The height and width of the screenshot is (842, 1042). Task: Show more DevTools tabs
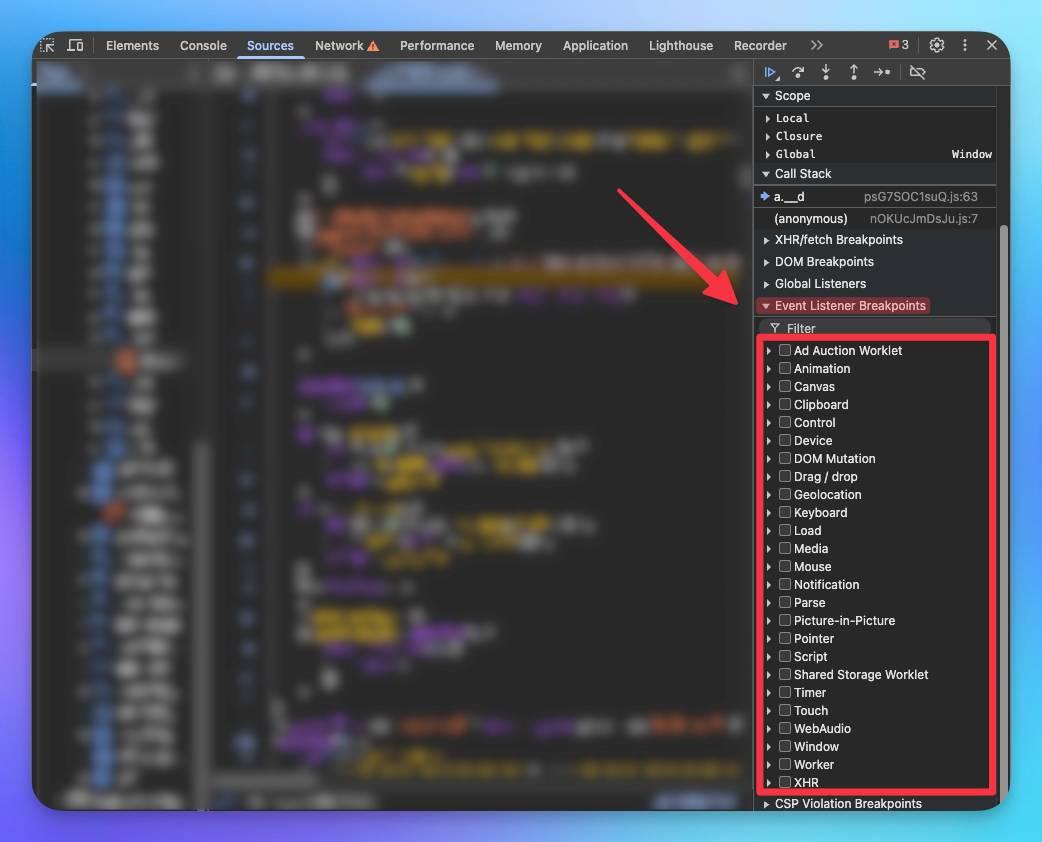pyautogui.click(x=817, y=45)
